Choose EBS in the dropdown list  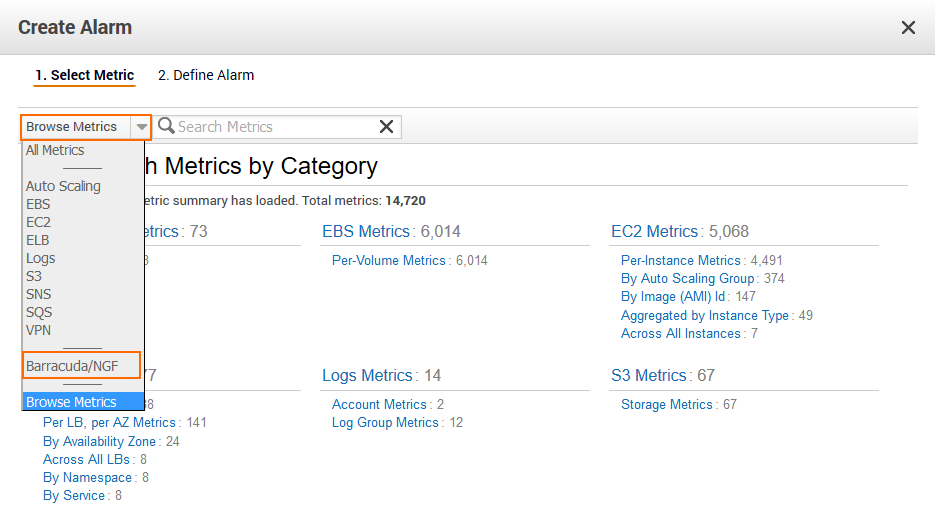[x=38, y=204]
